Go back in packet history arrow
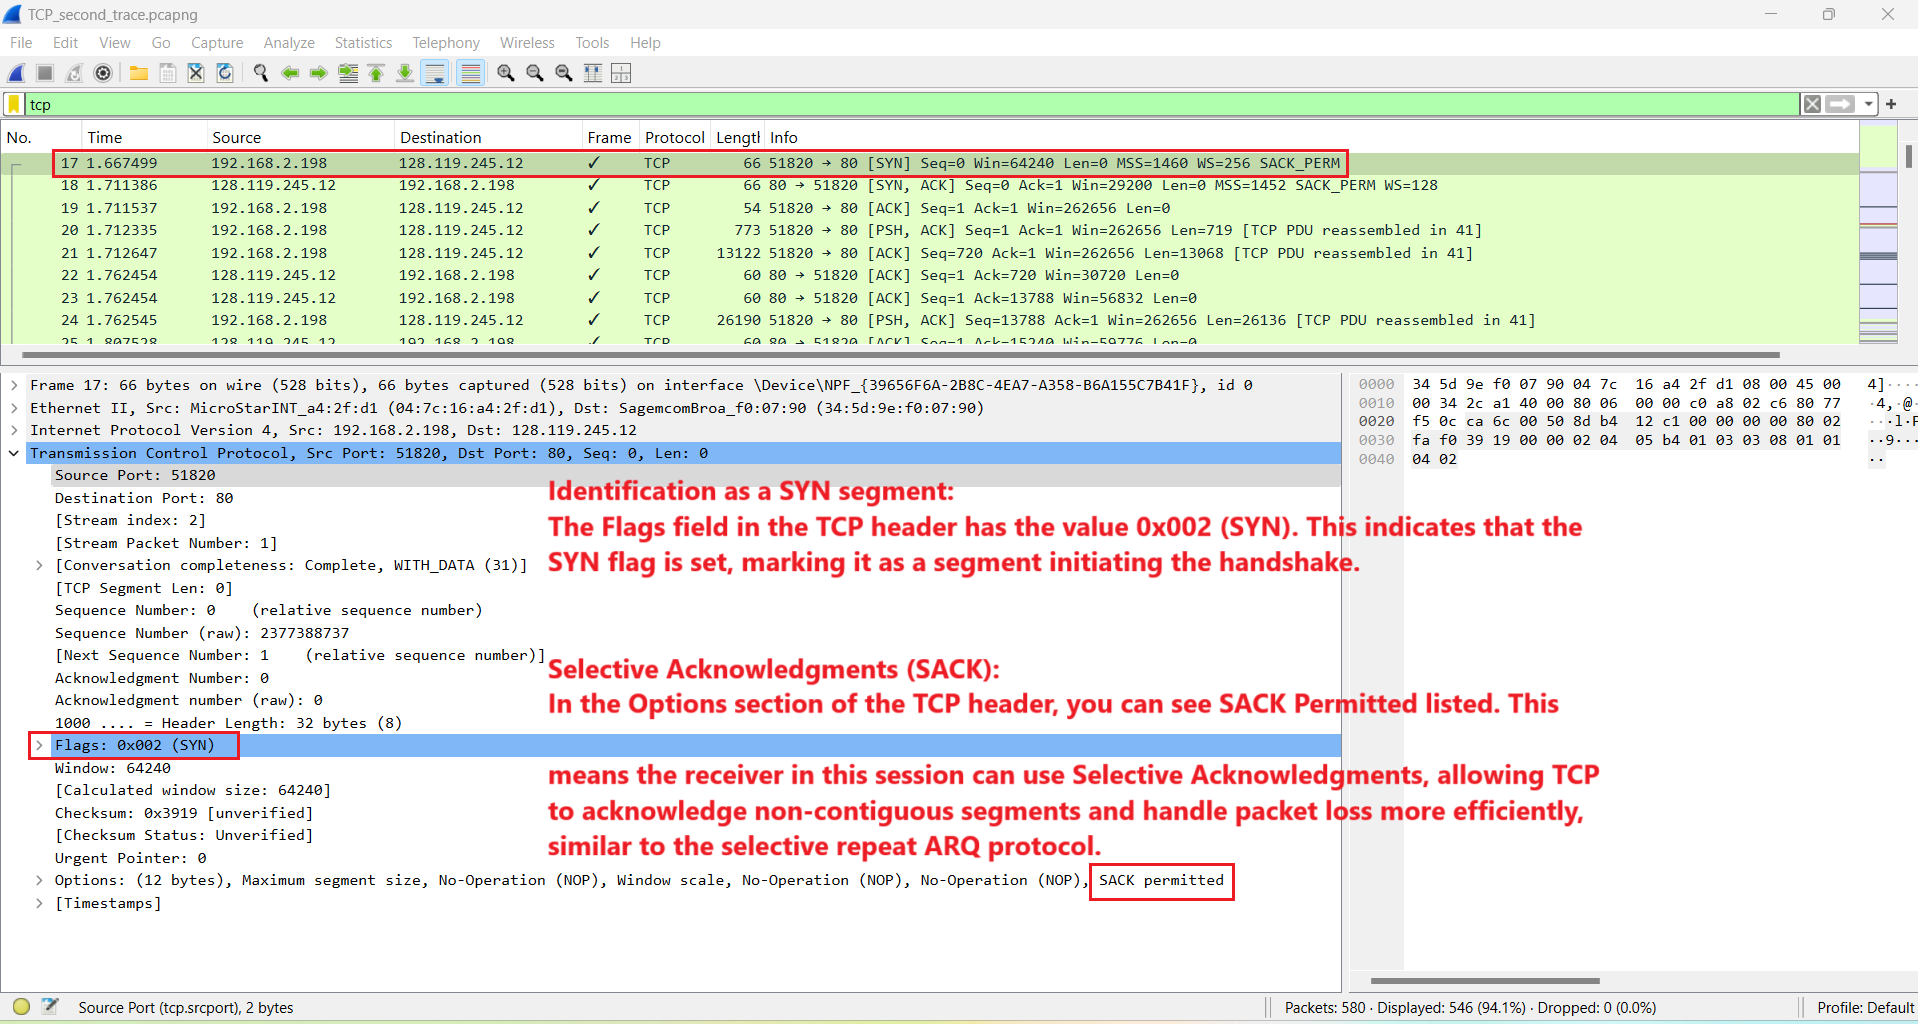This screenshot has width=1918, height=1024. coord(290,73)
